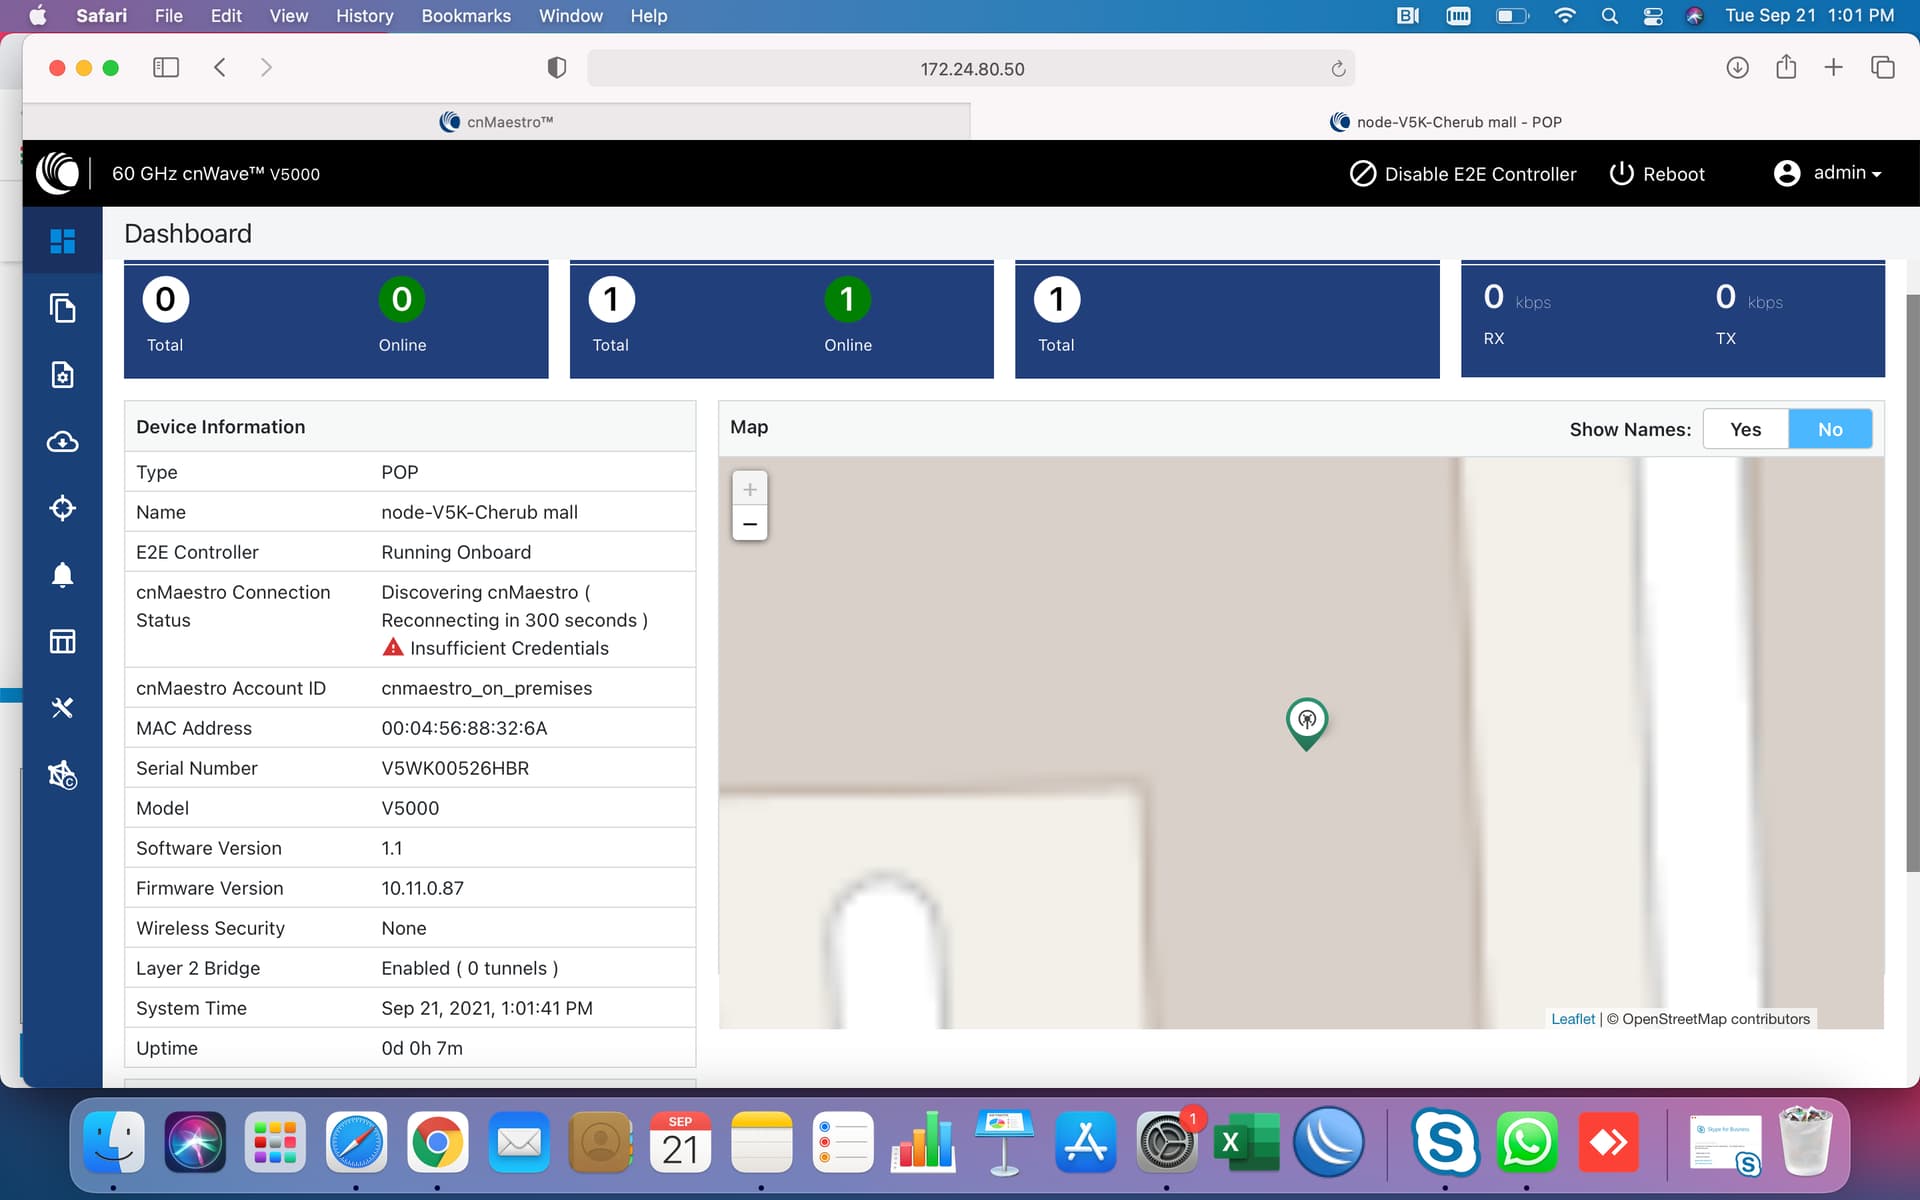Click the Insufficient Credentials warning icon
1920x1200 pixels.
coord(393,647)
